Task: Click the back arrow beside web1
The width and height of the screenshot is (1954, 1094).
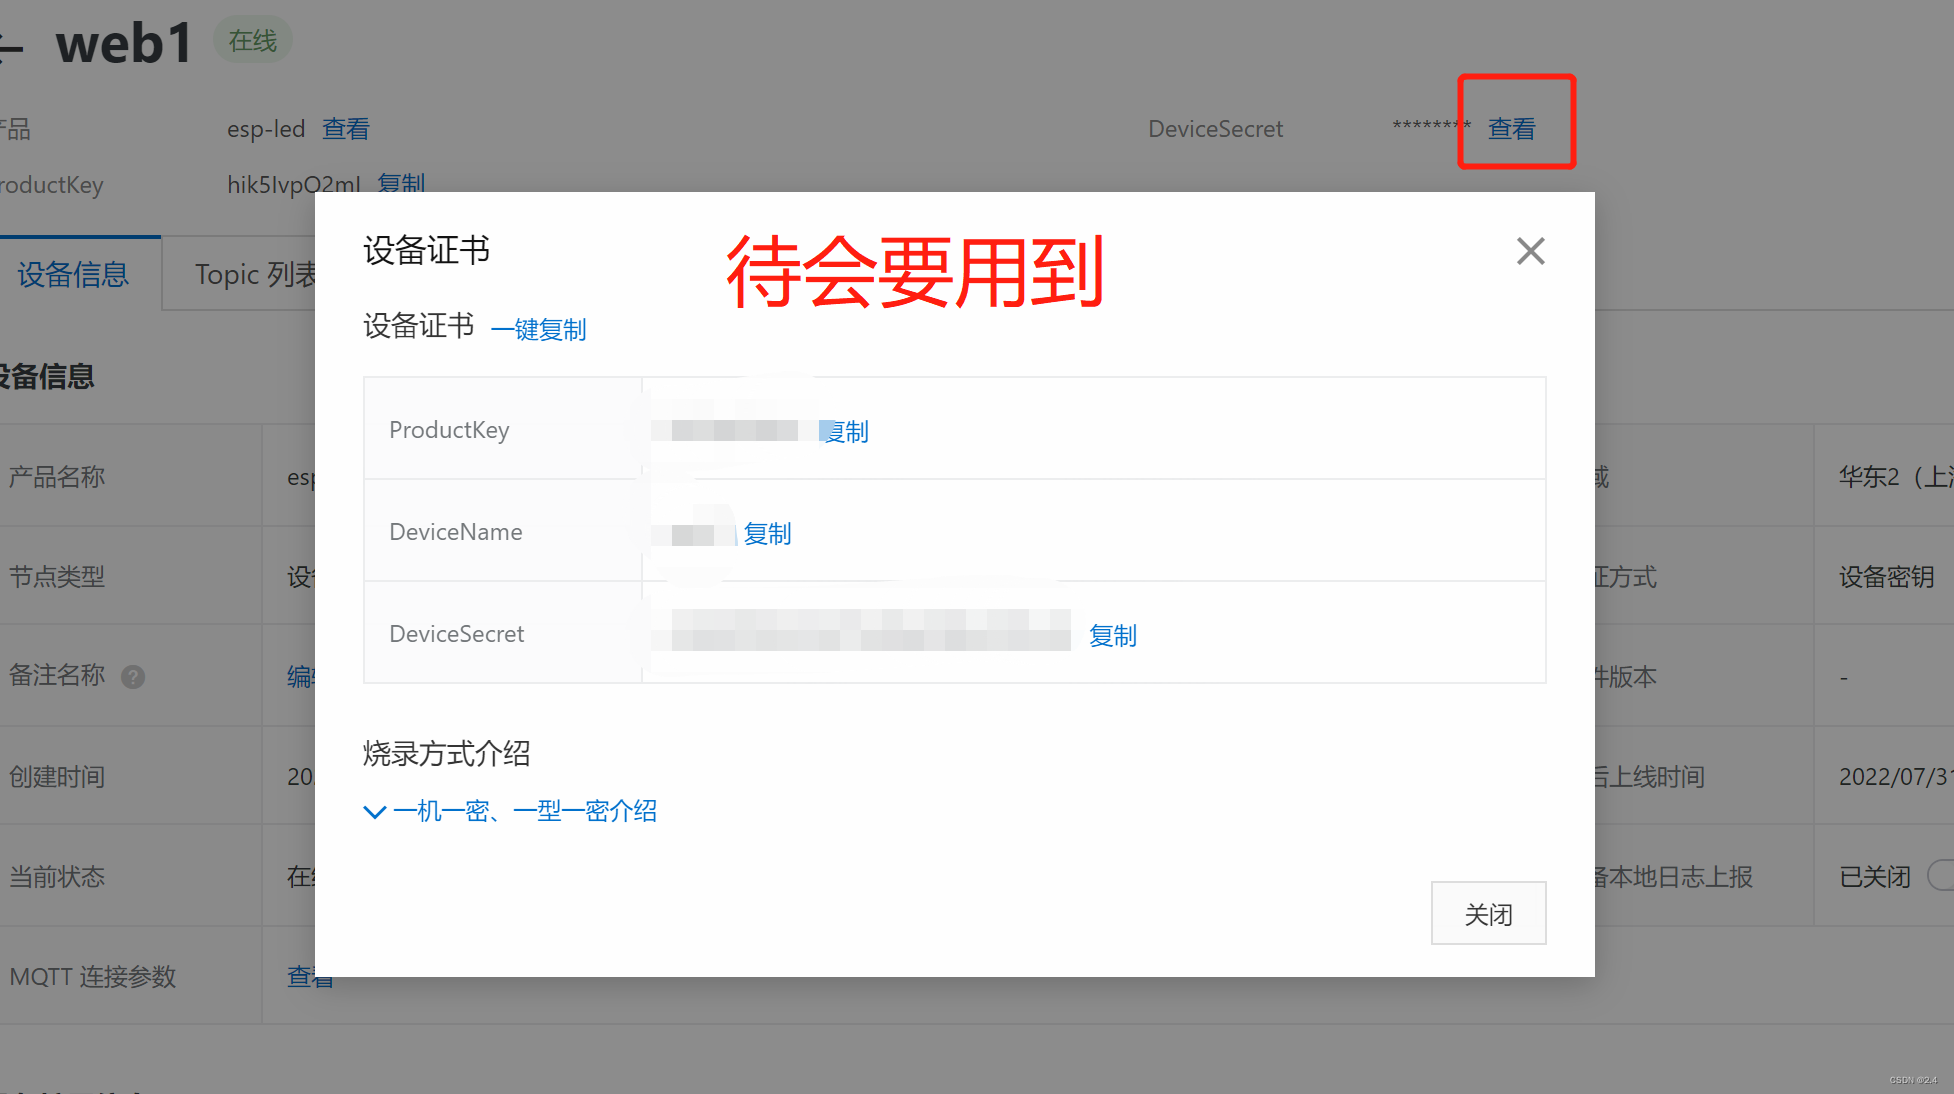Action: click(10, 46)
